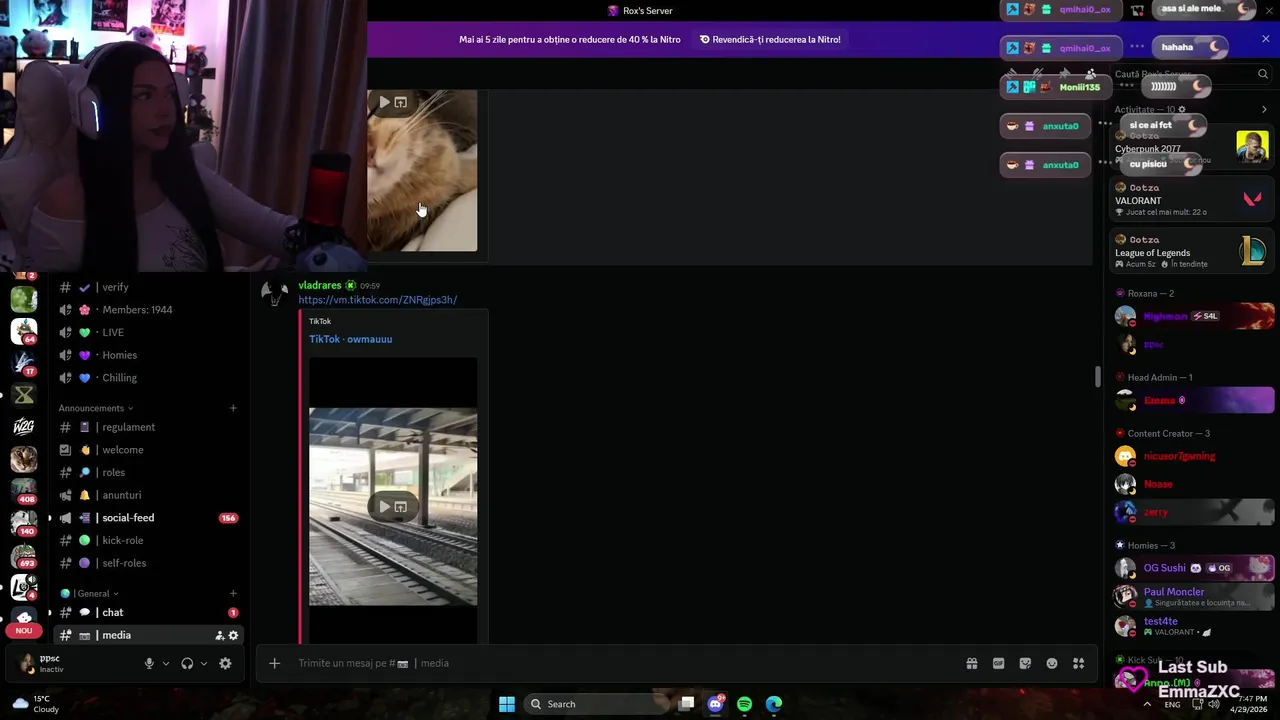Add channel to Announcements category
The image size is (1280, 720).
click(x=233, y=408)
